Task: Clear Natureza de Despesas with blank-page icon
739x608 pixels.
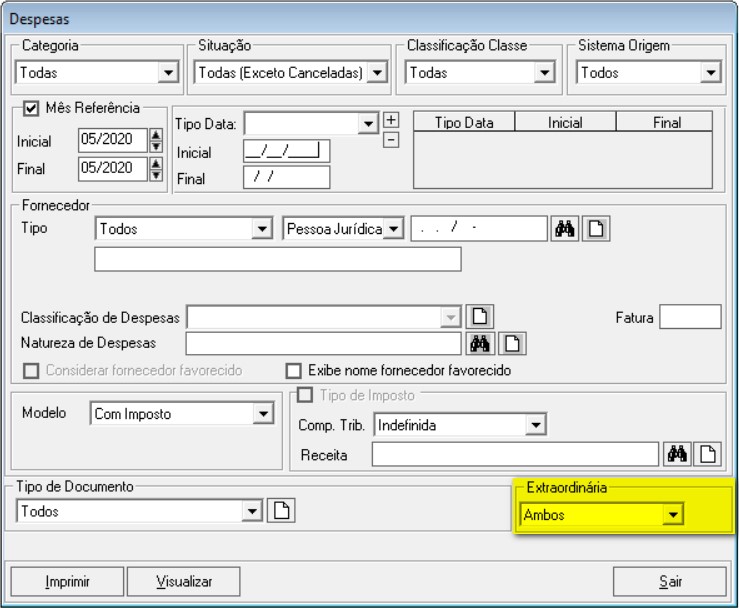Action: point(512,344)
